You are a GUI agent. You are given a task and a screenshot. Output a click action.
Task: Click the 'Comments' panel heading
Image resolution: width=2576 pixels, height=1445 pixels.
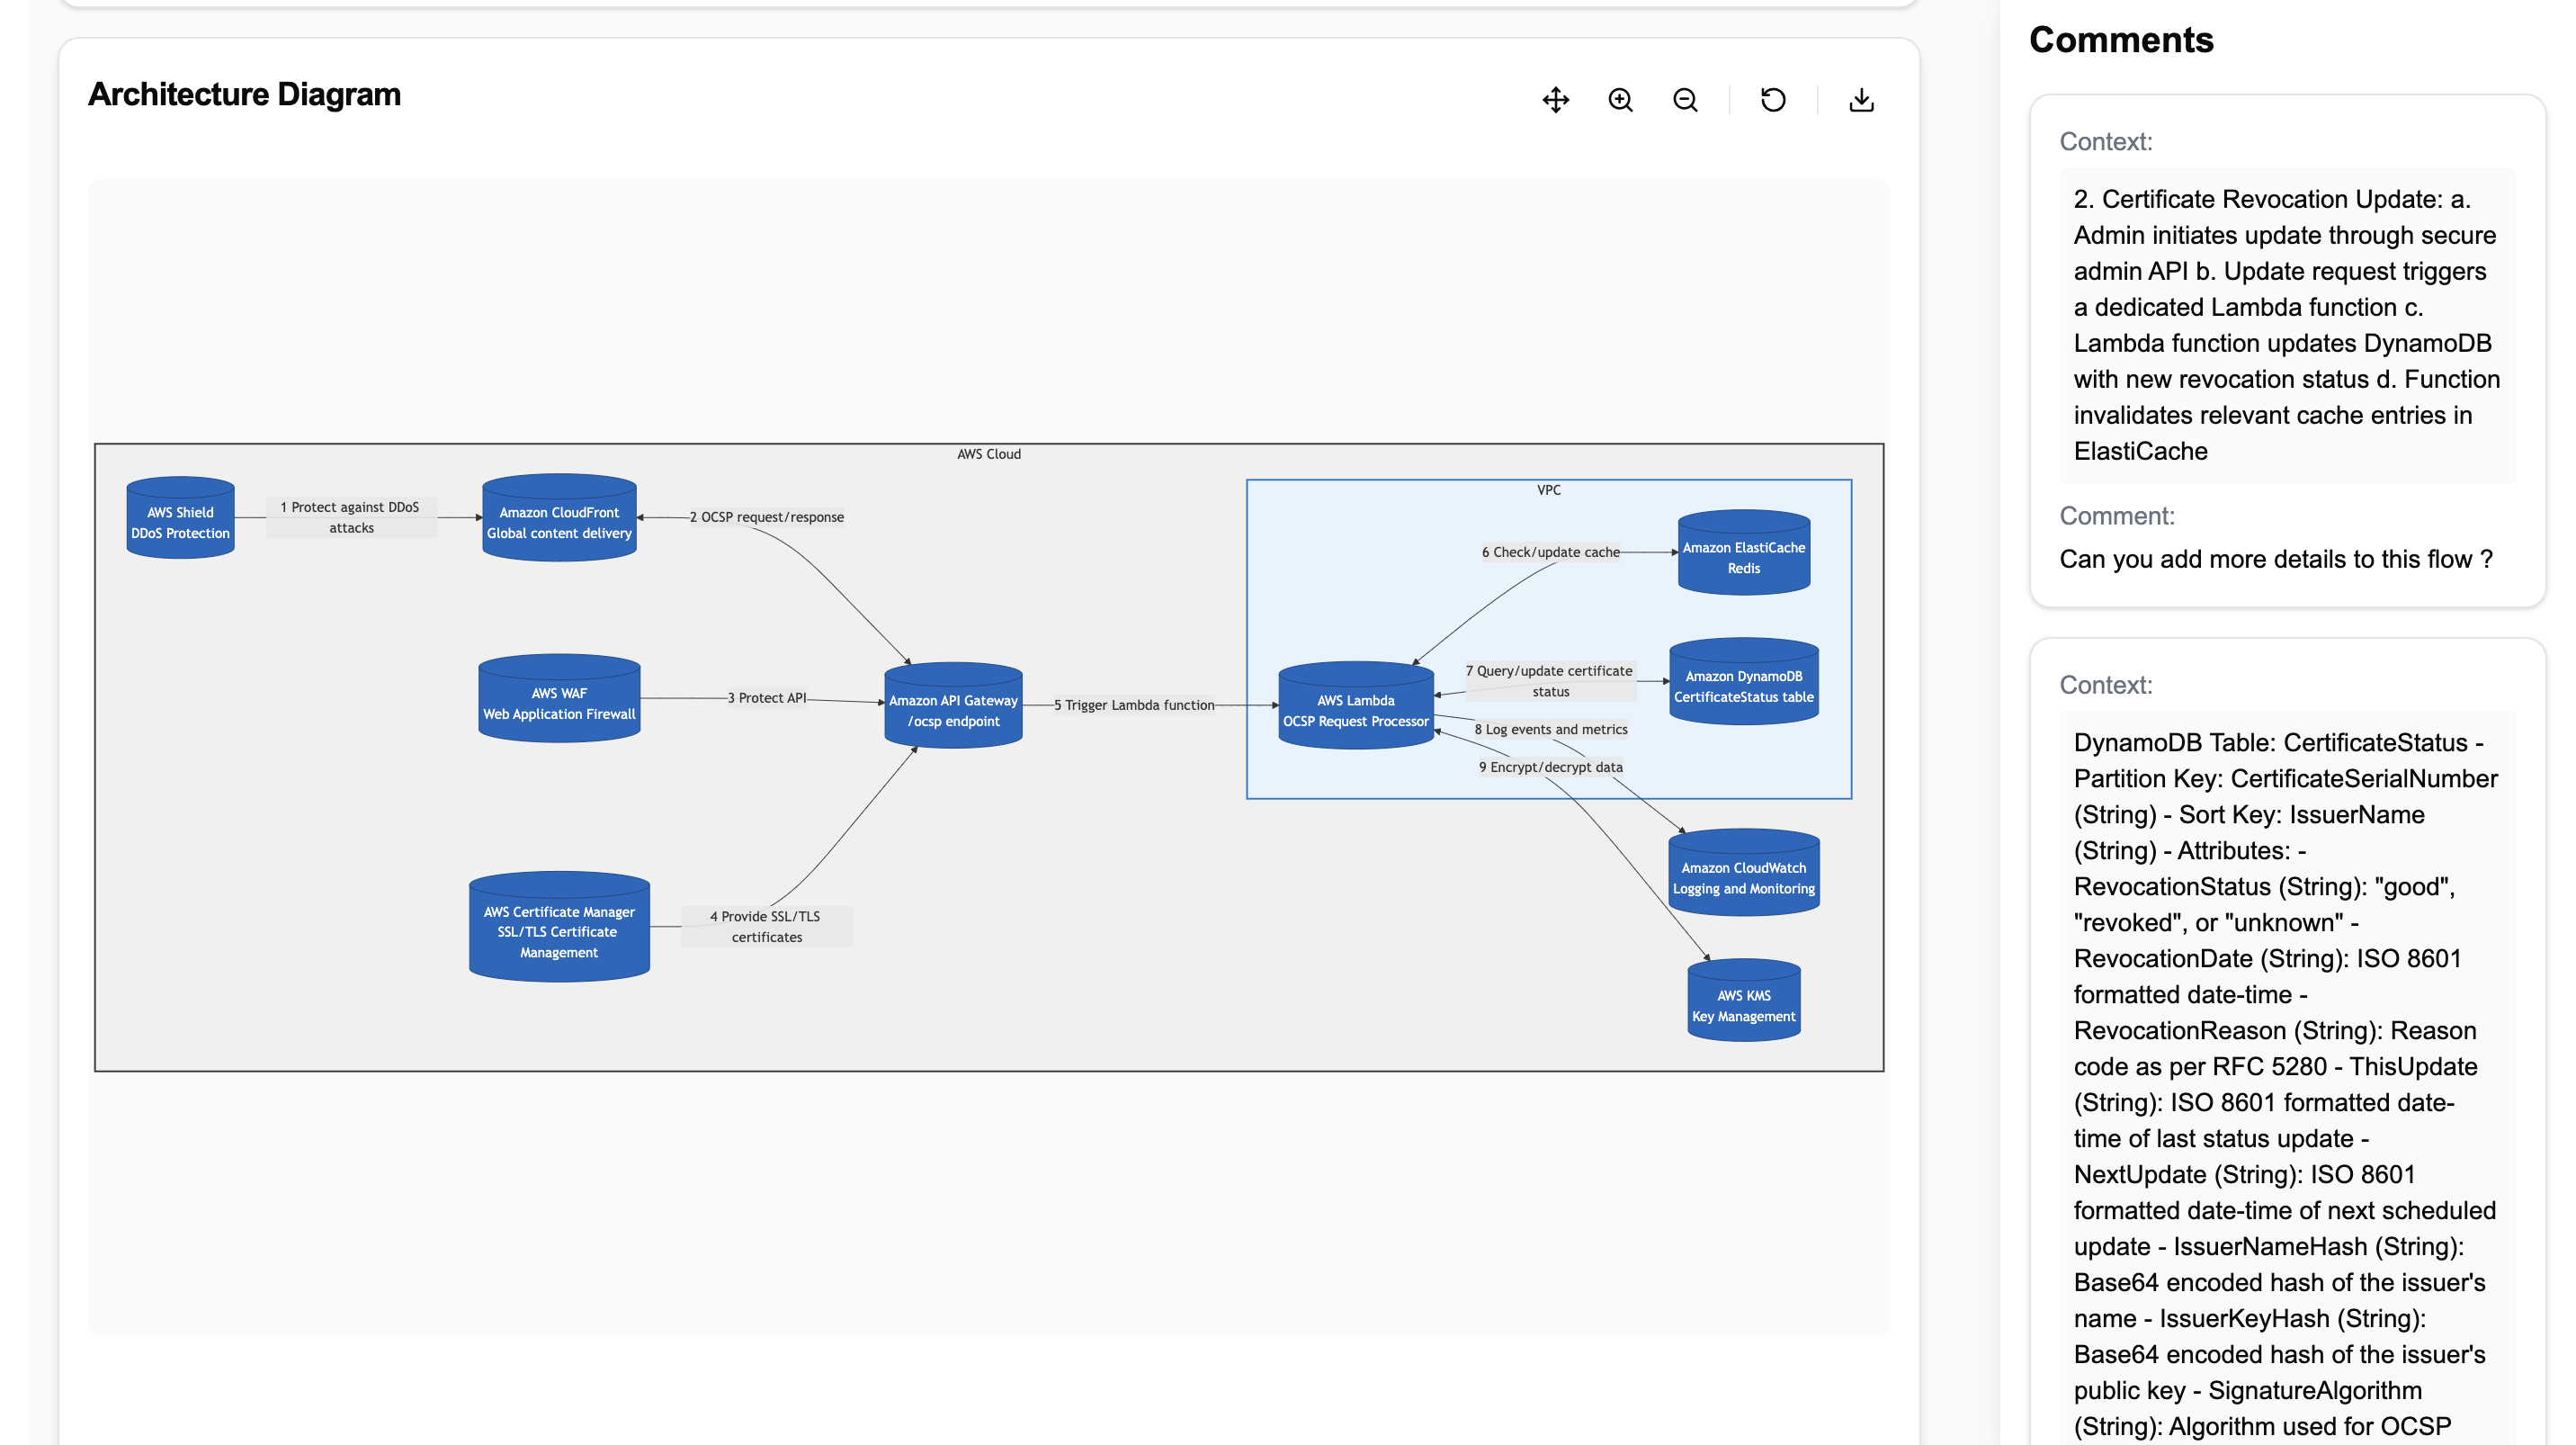[x=2121, y=40]
